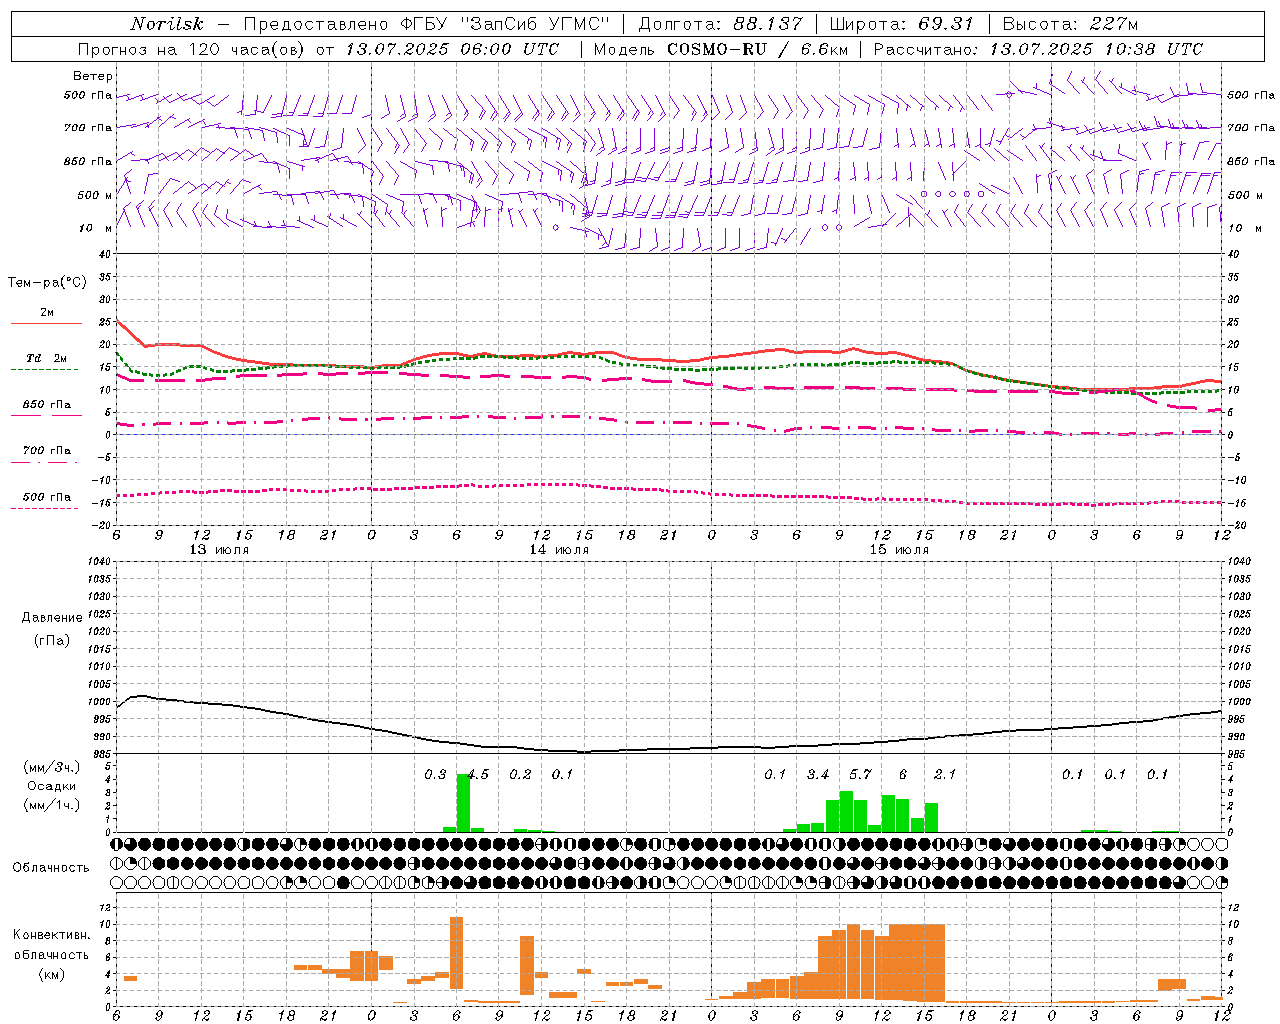Click the tallest green precipitation bar below "4.5"

click(x=463, y=802)
